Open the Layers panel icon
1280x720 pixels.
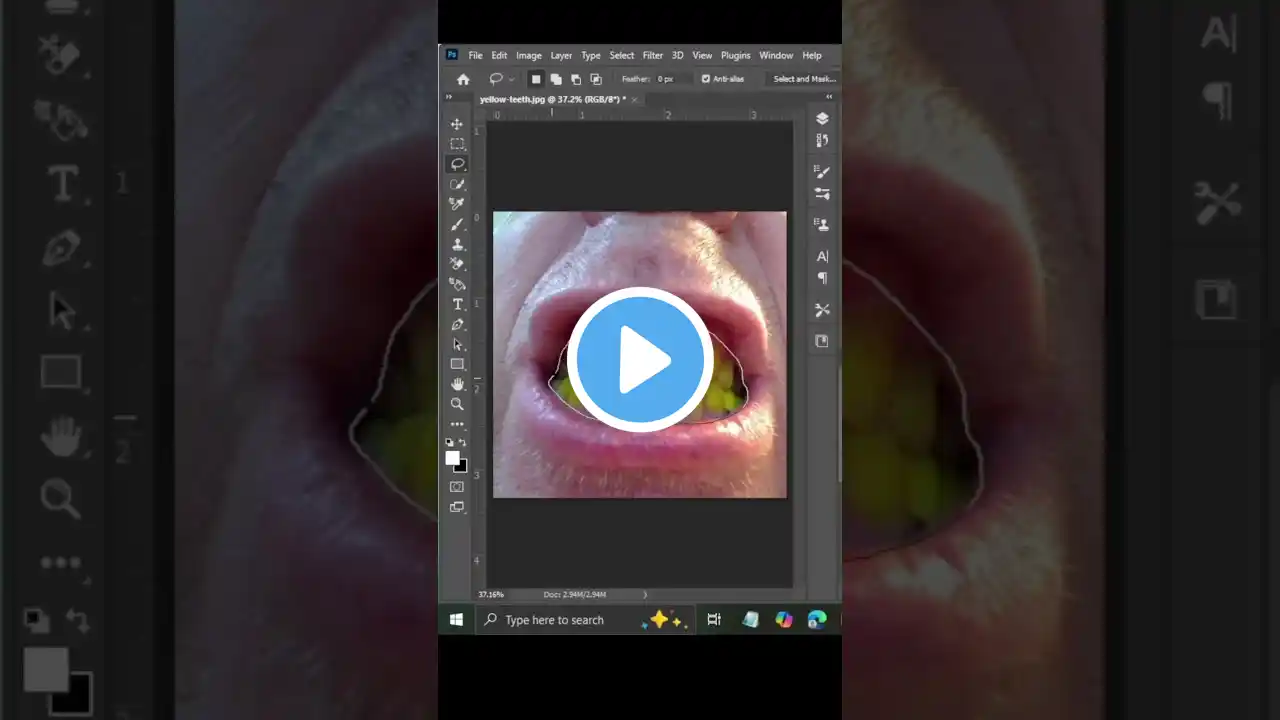tap(822, 118)
